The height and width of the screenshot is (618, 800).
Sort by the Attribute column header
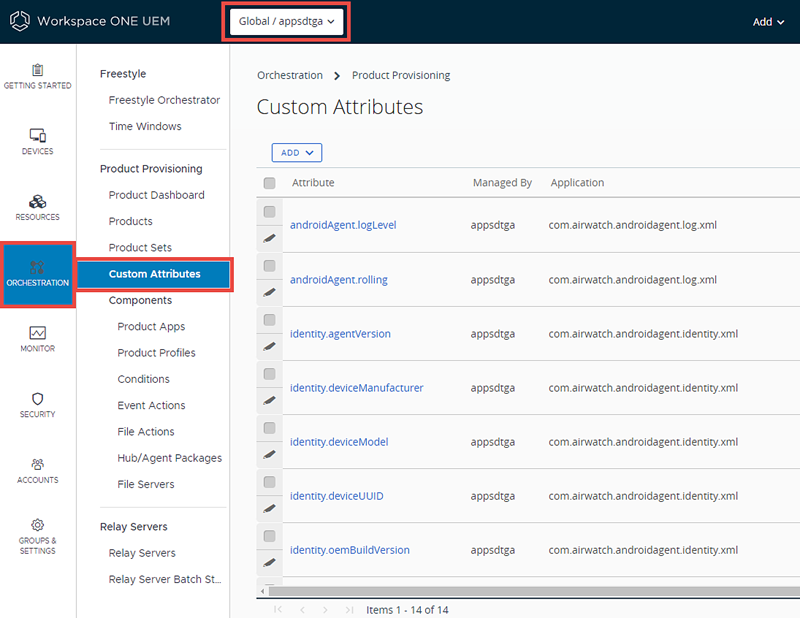(313, 183)
